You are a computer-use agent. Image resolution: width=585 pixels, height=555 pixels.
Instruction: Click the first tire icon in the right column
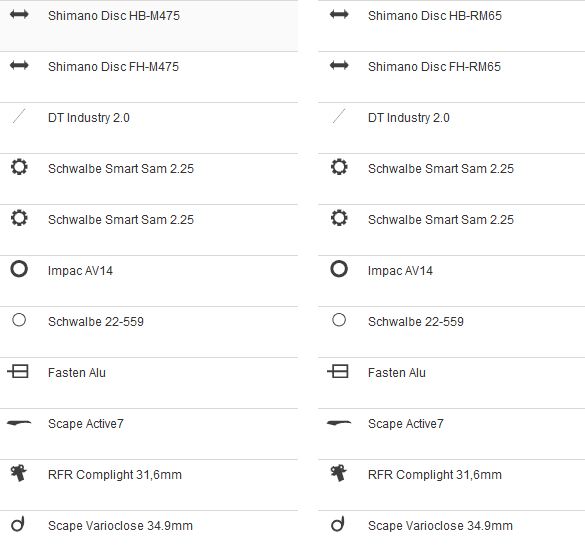tap(339, 167)
